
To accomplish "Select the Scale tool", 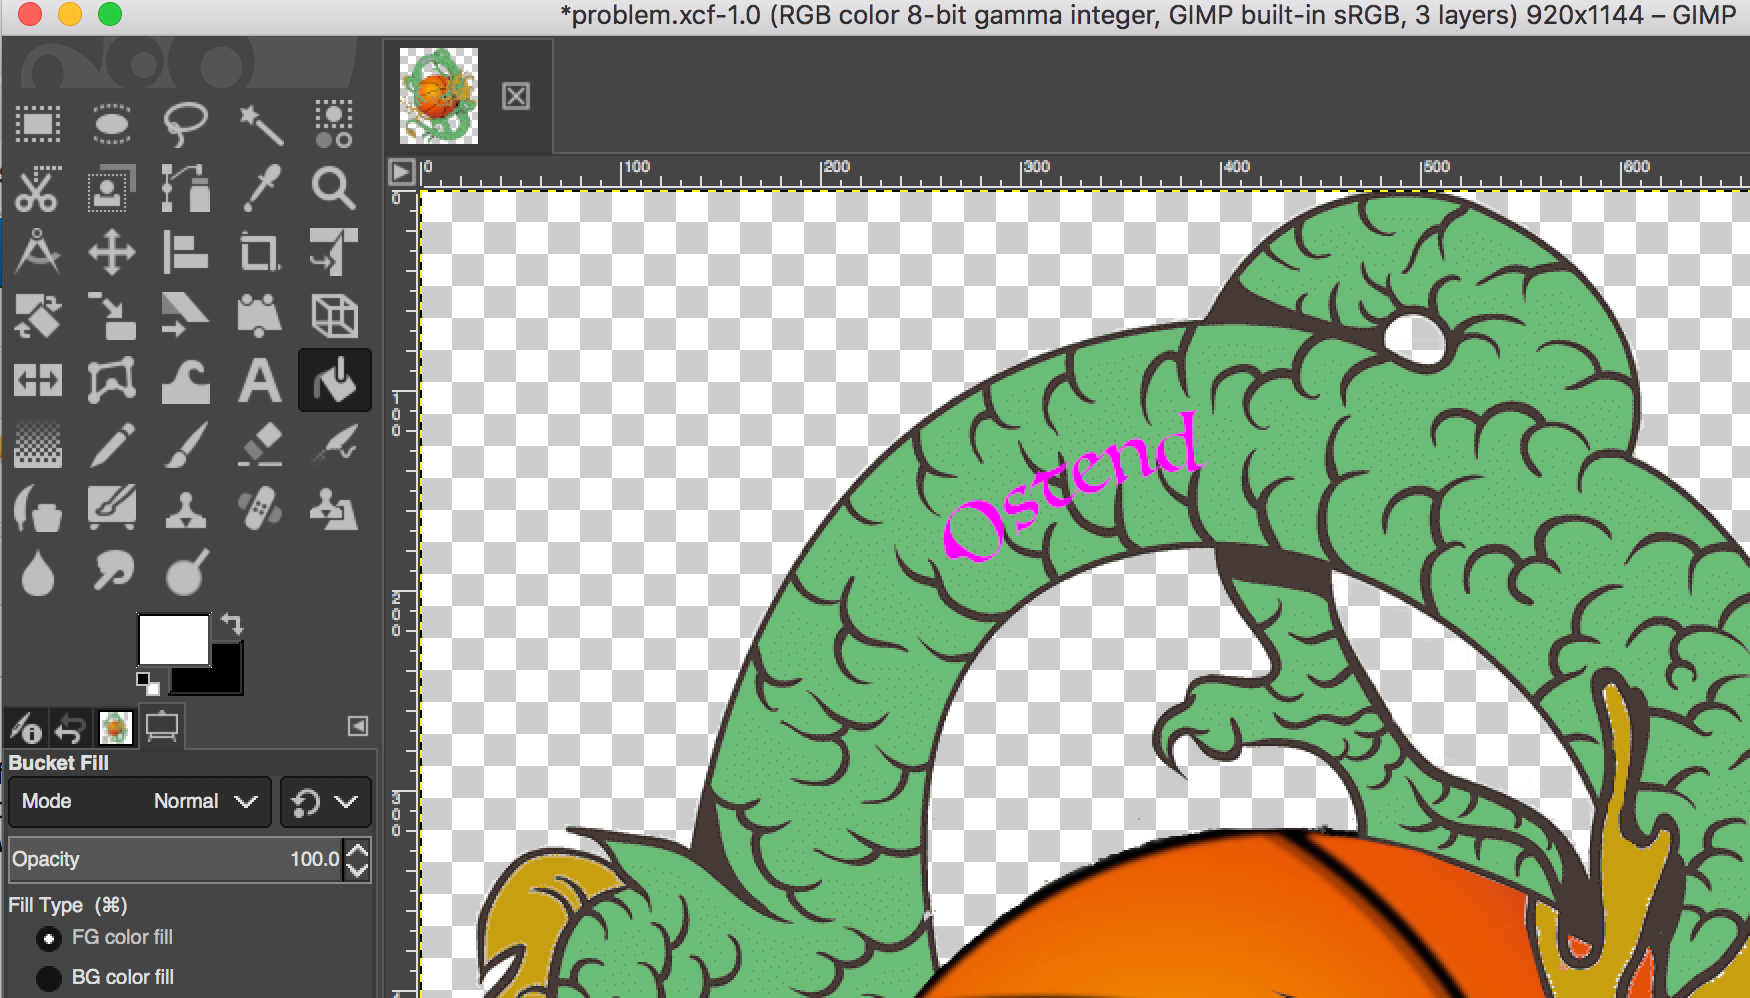I will click(112, 316).
